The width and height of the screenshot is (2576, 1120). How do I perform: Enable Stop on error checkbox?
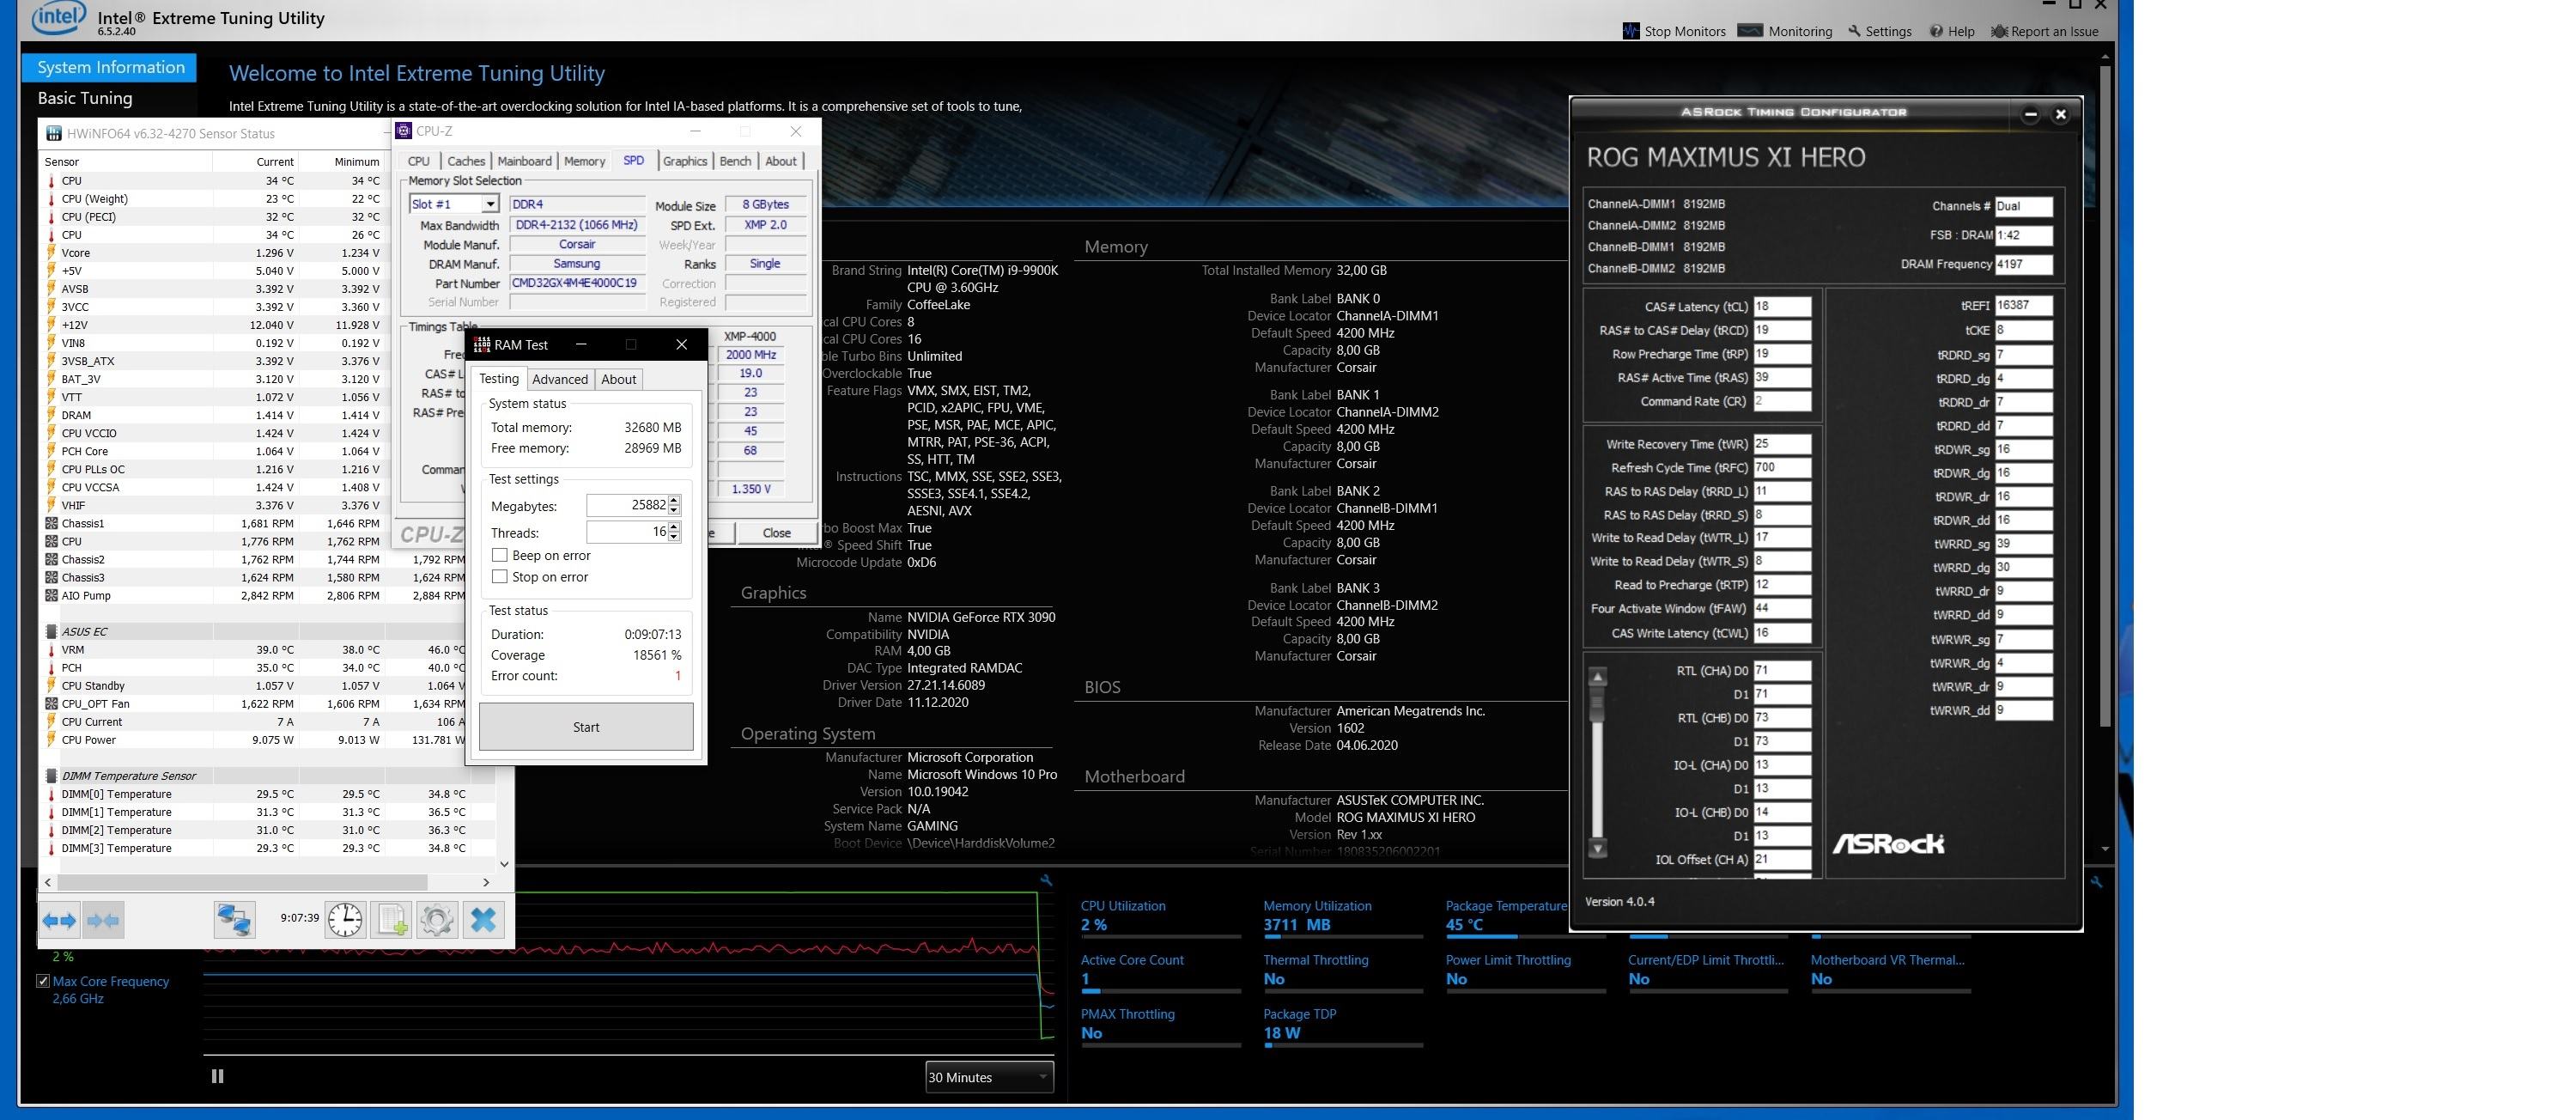click(499, 576)
